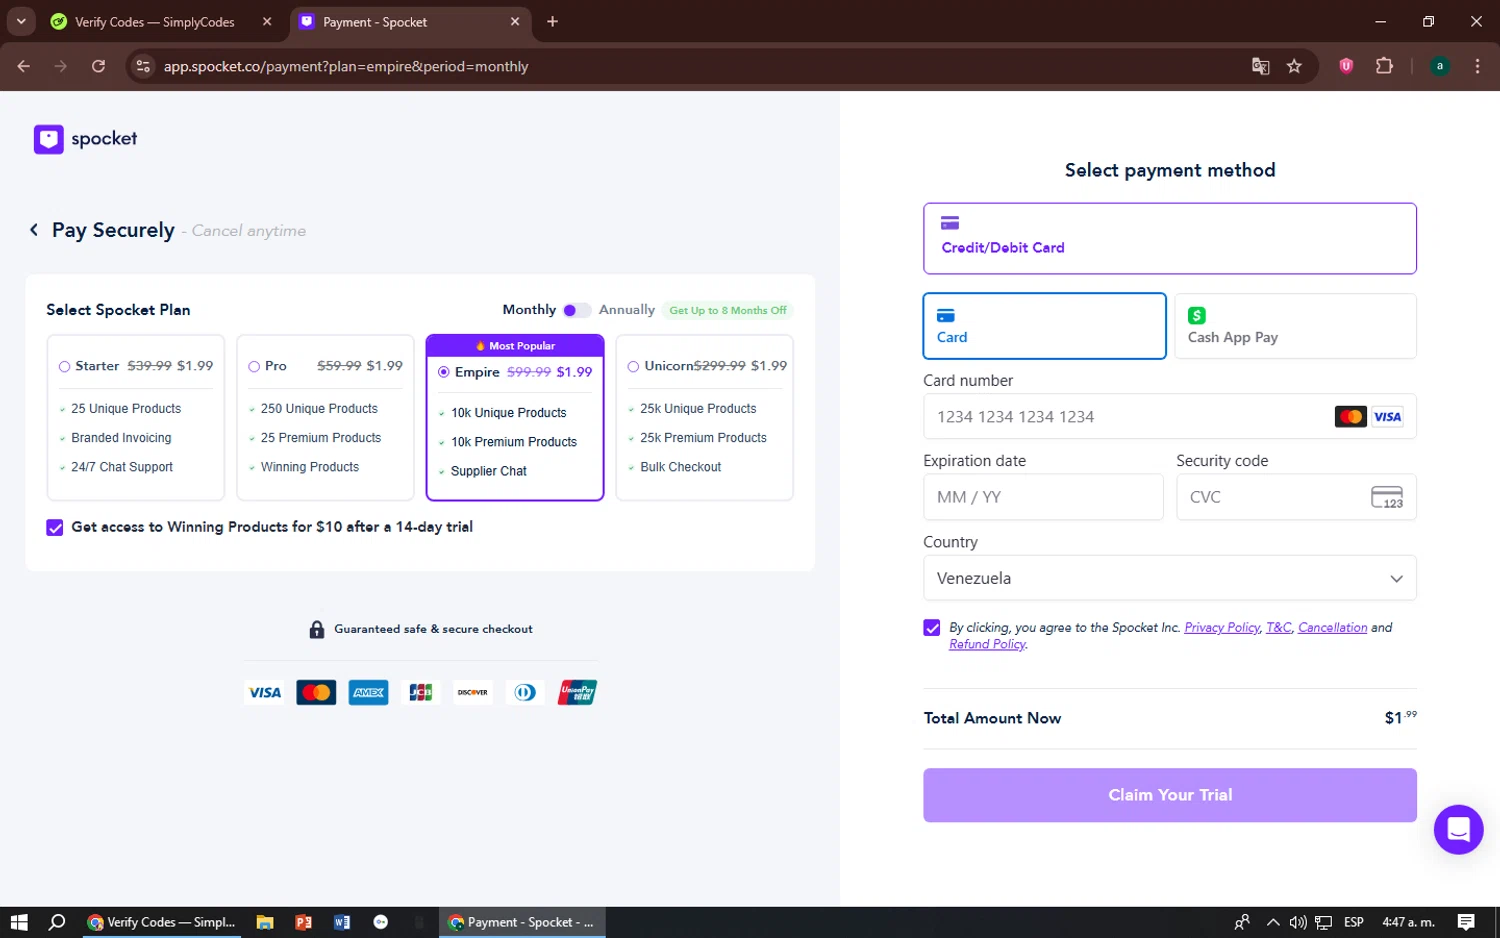The height and width of the screenshot is (938, 1500).
Task: Open Windows Start menu
Action: pos(19,922)
